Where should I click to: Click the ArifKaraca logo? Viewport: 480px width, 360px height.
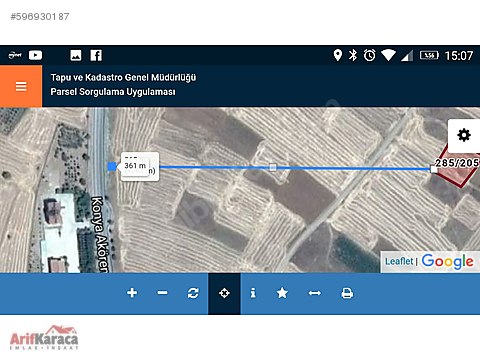click(x=44, y=337)
